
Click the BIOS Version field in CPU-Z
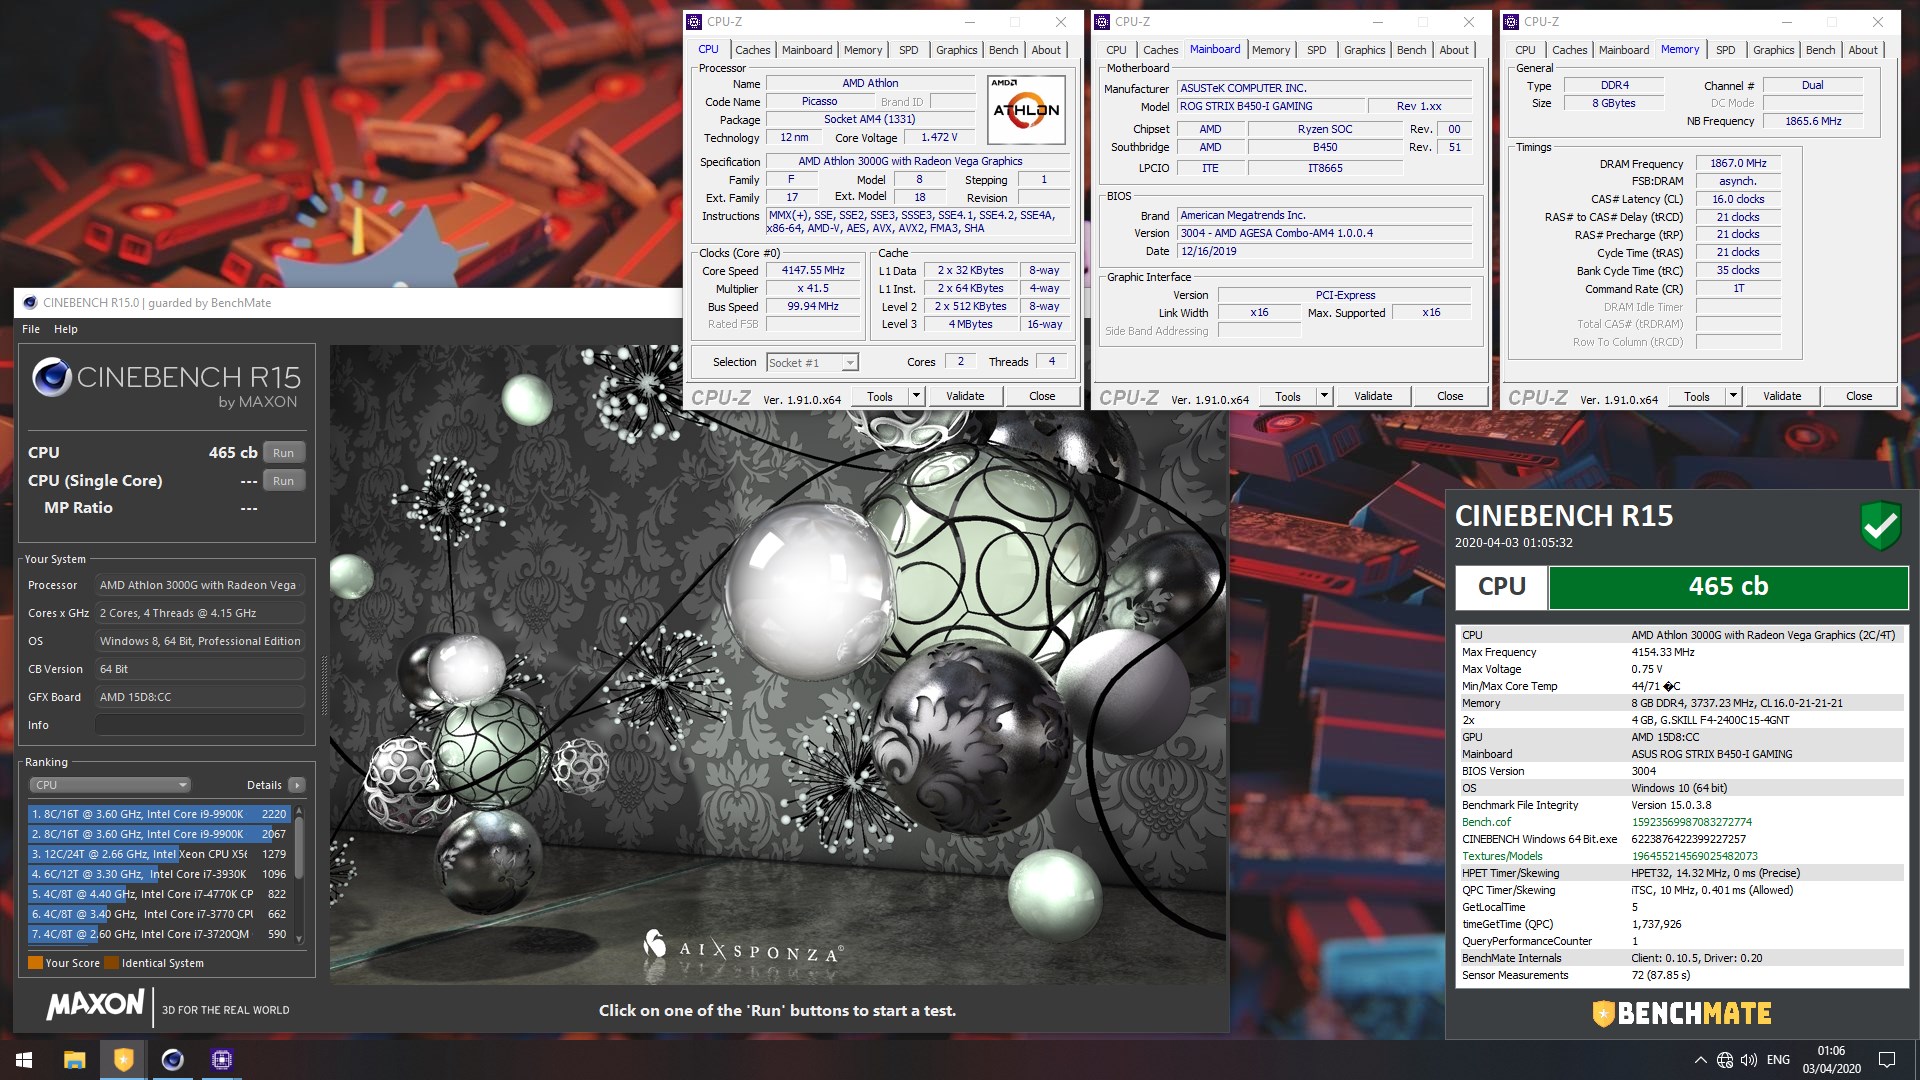[x=1325, y=233]
